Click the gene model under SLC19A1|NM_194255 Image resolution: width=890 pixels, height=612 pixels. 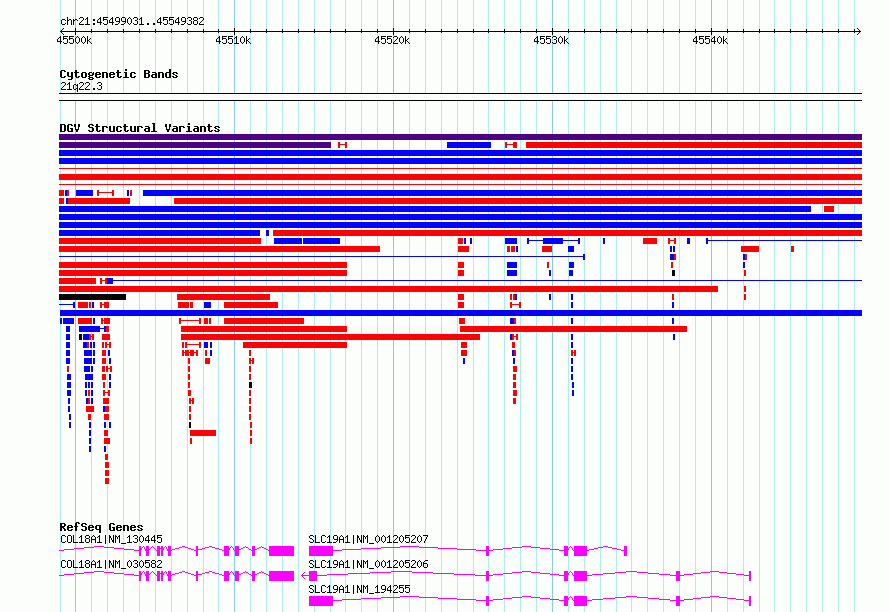tap(530, 601)
